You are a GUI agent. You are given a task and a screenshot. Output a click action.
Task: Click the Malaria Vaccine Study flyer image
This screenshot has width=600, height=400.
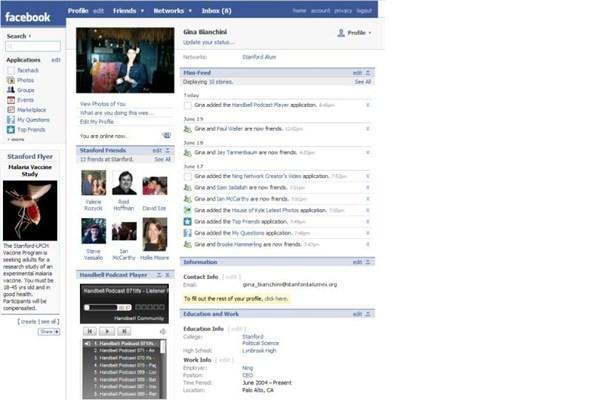[30, 211]
